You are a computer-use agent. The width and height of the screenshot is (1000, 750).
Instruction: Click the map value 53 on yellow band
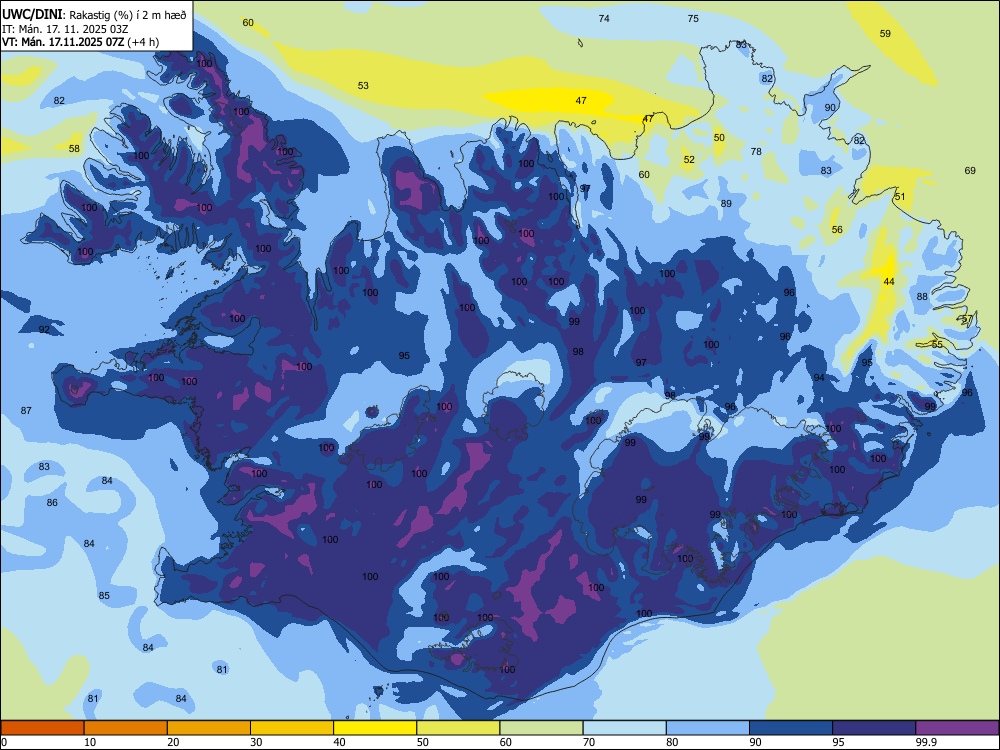pos(363,85)
